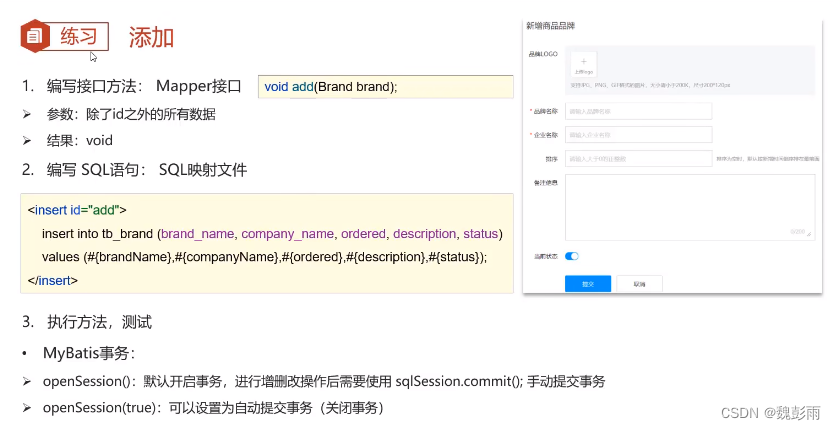Viewport: 836px width, 430px height.
Task: Click the textarea resize handle near 0/200
Action: (x=809, y=233)
